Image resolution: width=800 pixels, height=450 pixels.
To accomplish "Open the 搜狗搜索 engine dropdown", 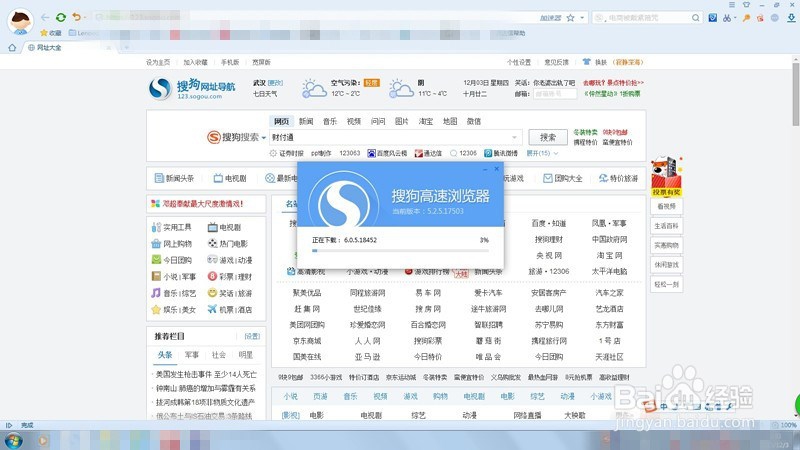I will point(264,138).
